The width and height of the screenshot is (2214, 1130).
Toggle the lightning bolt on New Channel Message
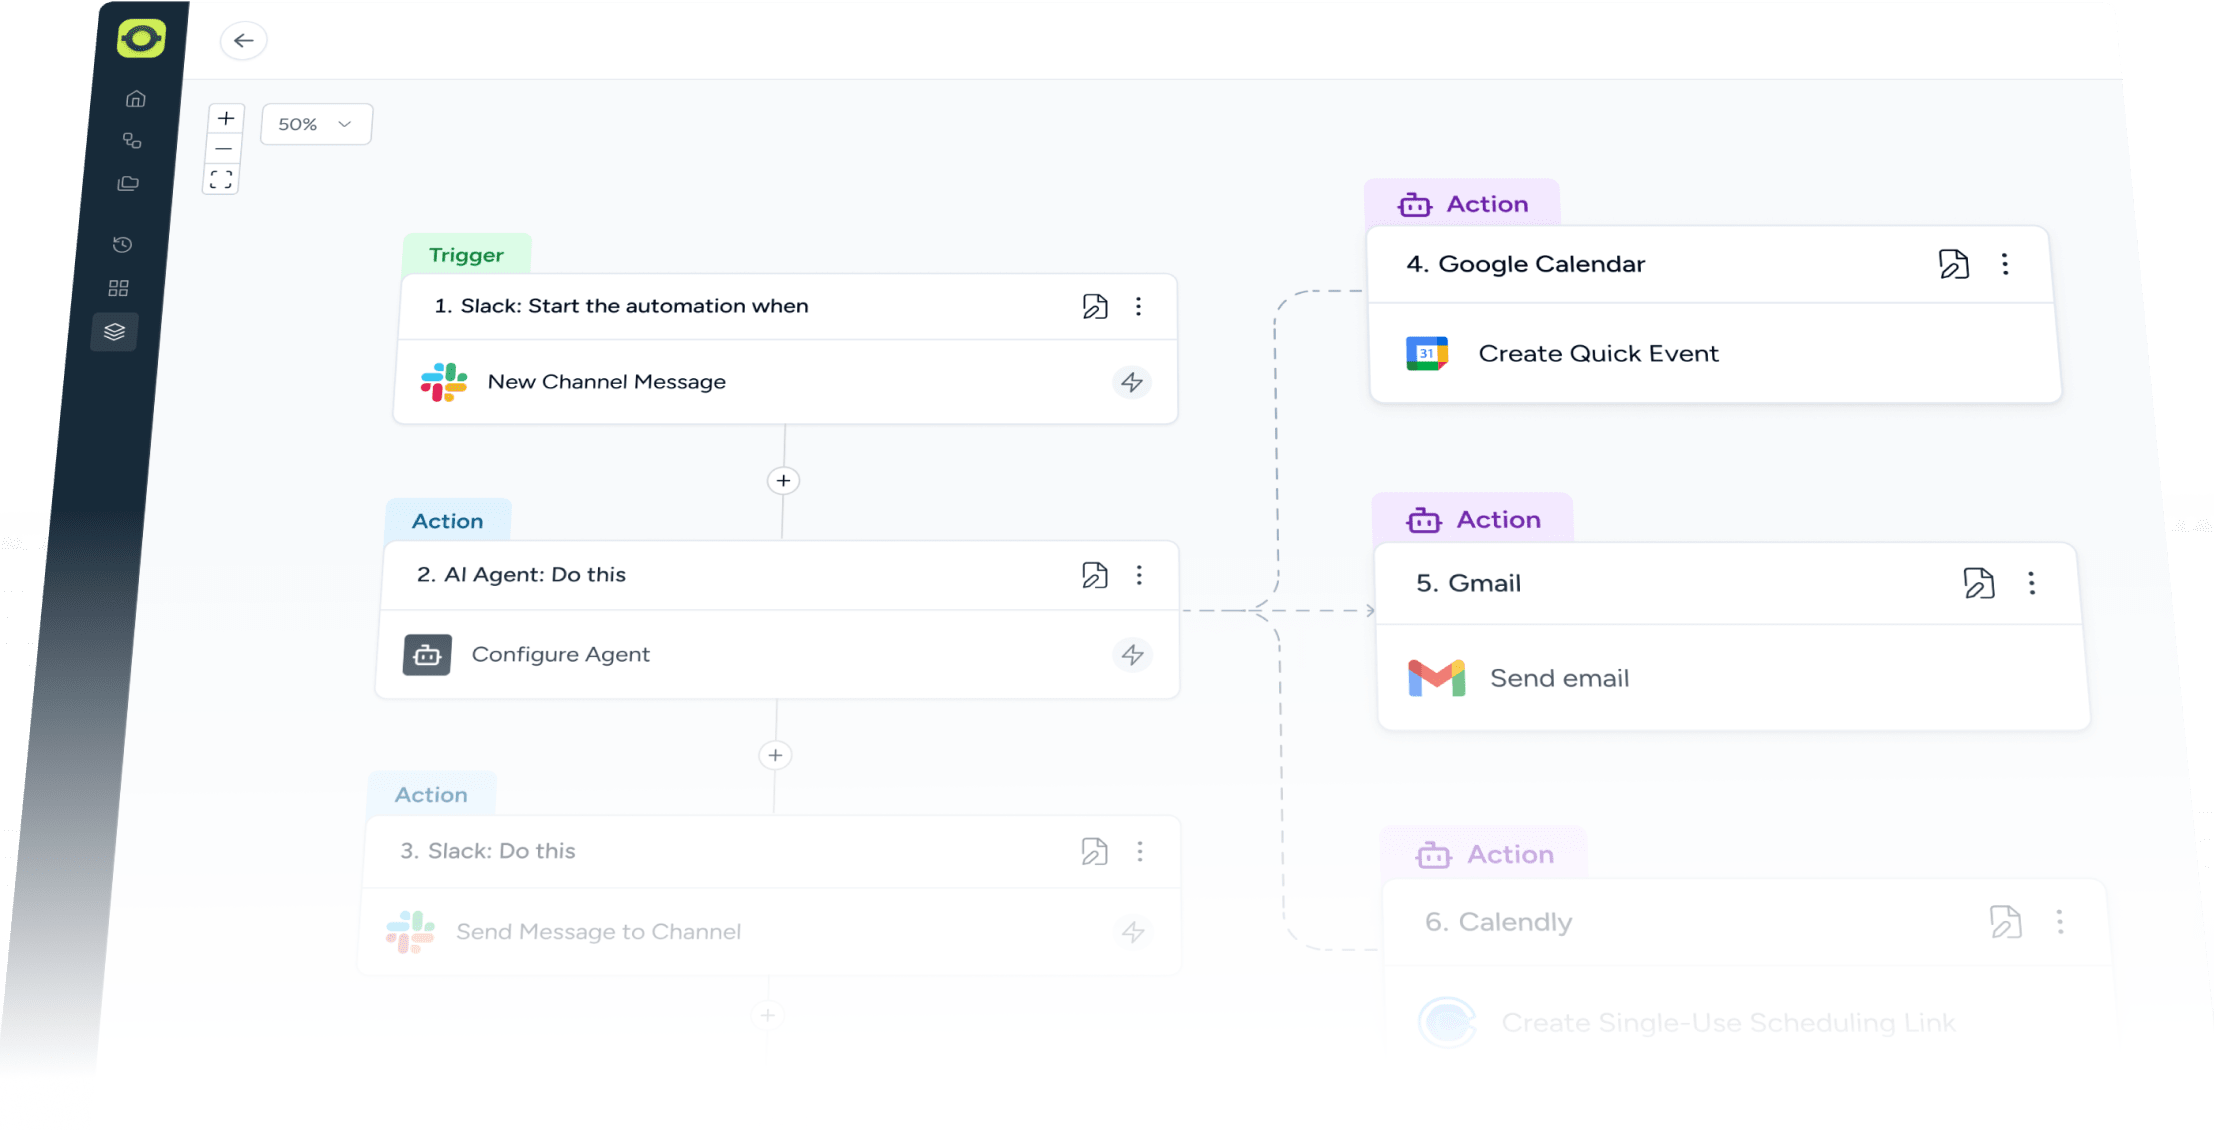[x=1132, y=382]
